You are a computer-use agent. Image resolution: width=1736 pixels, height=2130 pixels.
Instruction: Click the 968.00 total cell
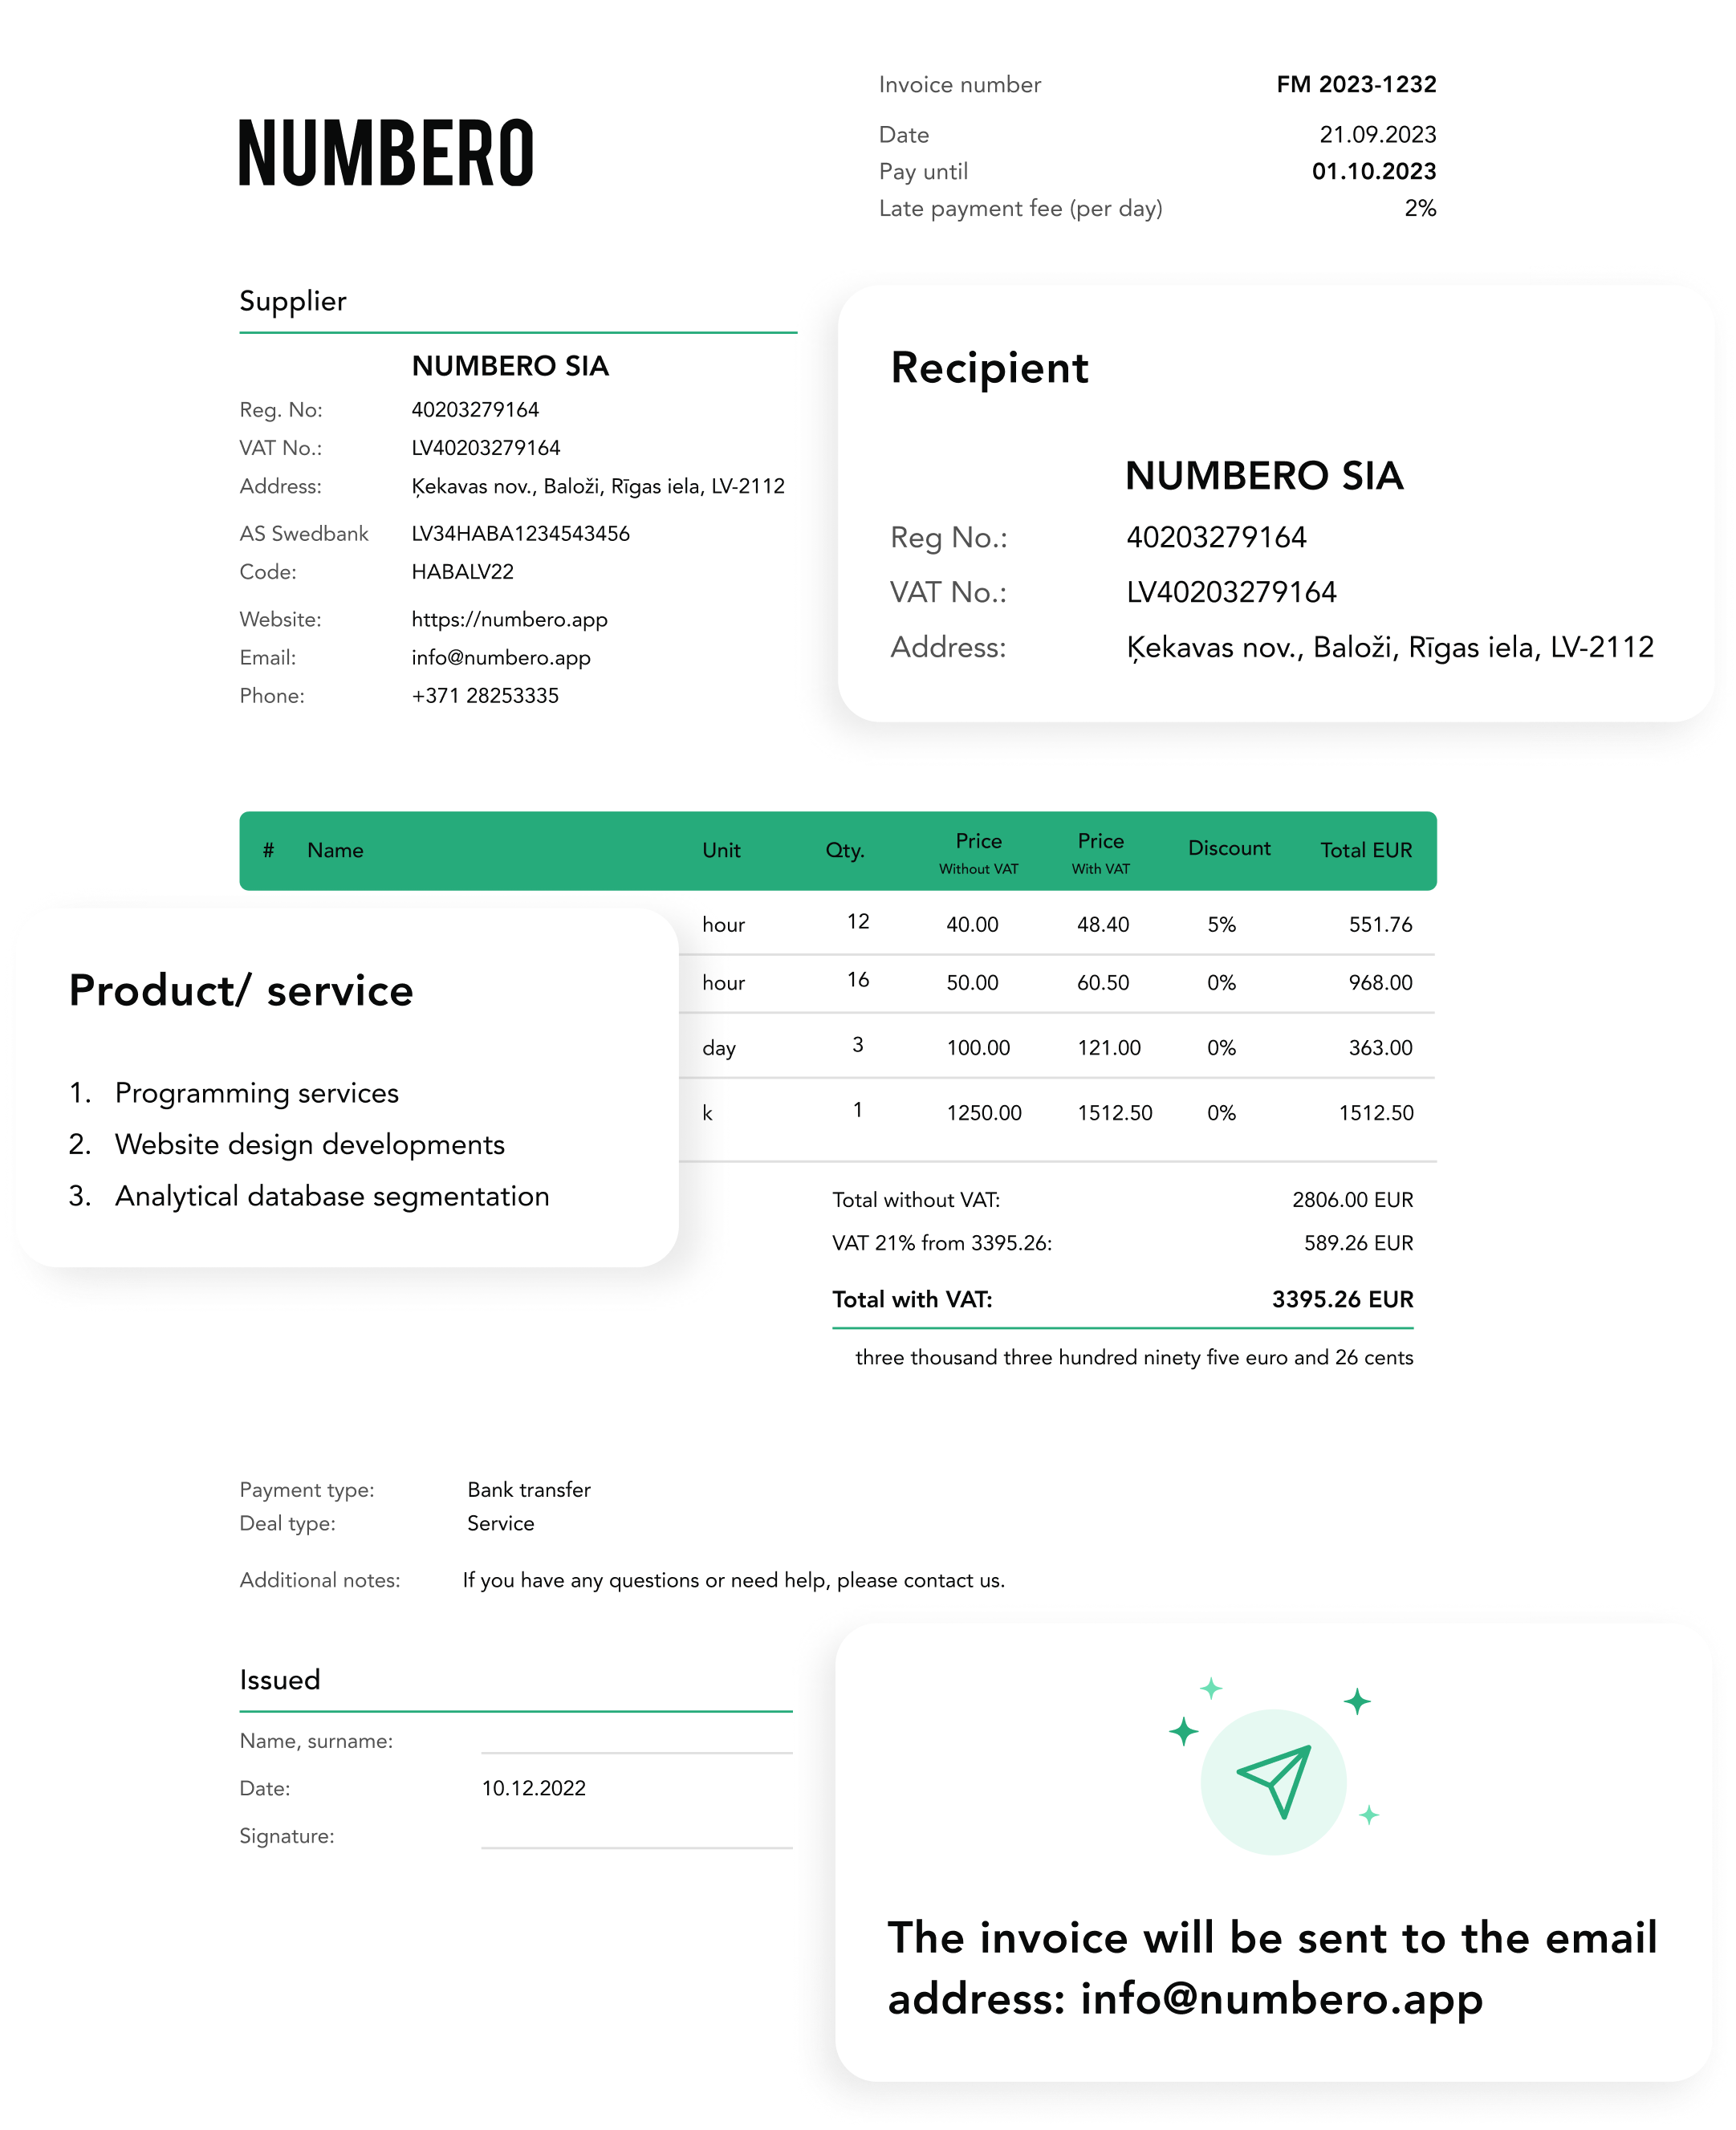tap(1380, 982)
